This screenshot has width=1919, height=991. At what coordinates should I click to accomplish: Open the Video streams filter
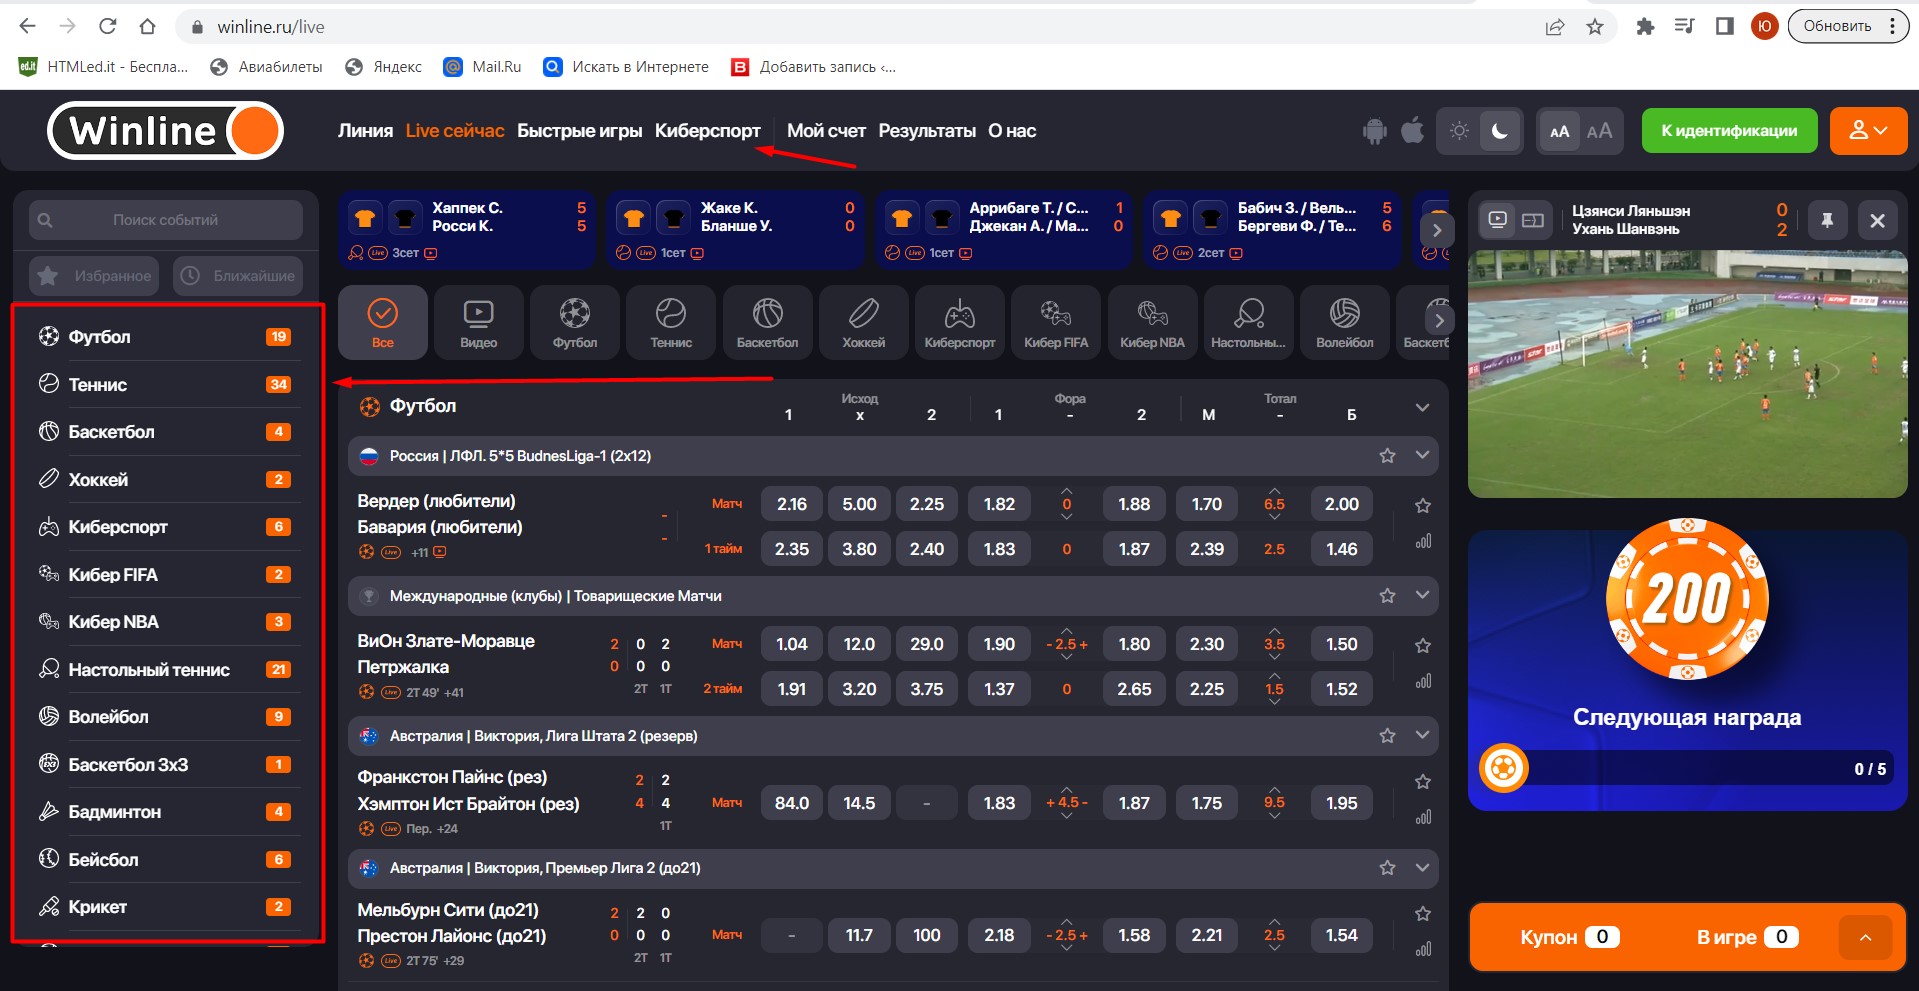[478, 322]
